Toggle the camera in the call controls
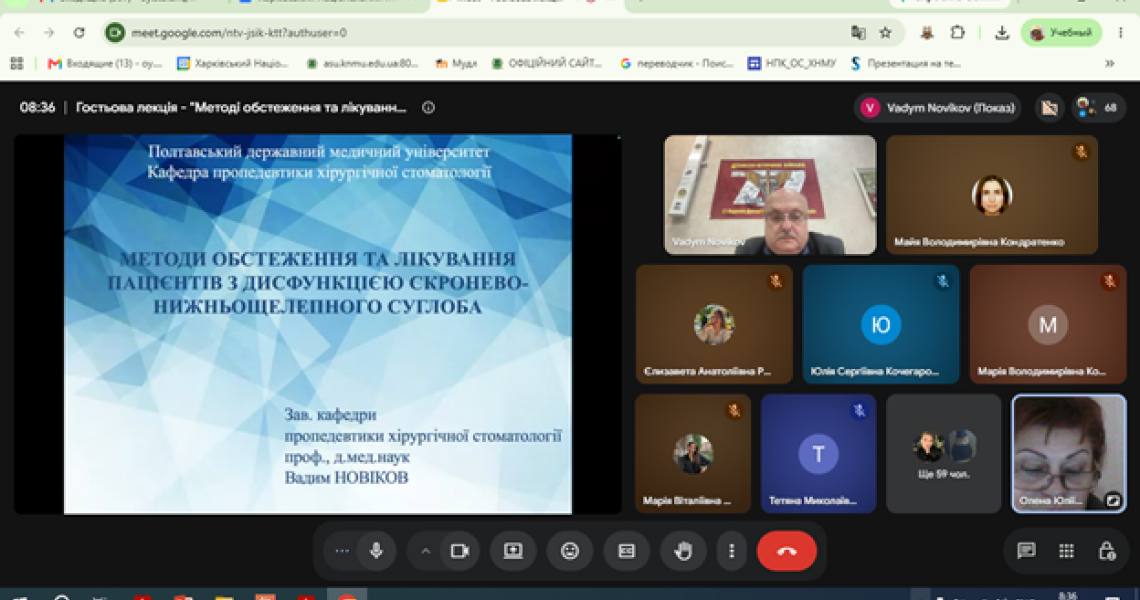Screen dimensions: 1140x600 pyautogui.click(x=459, y=551)
